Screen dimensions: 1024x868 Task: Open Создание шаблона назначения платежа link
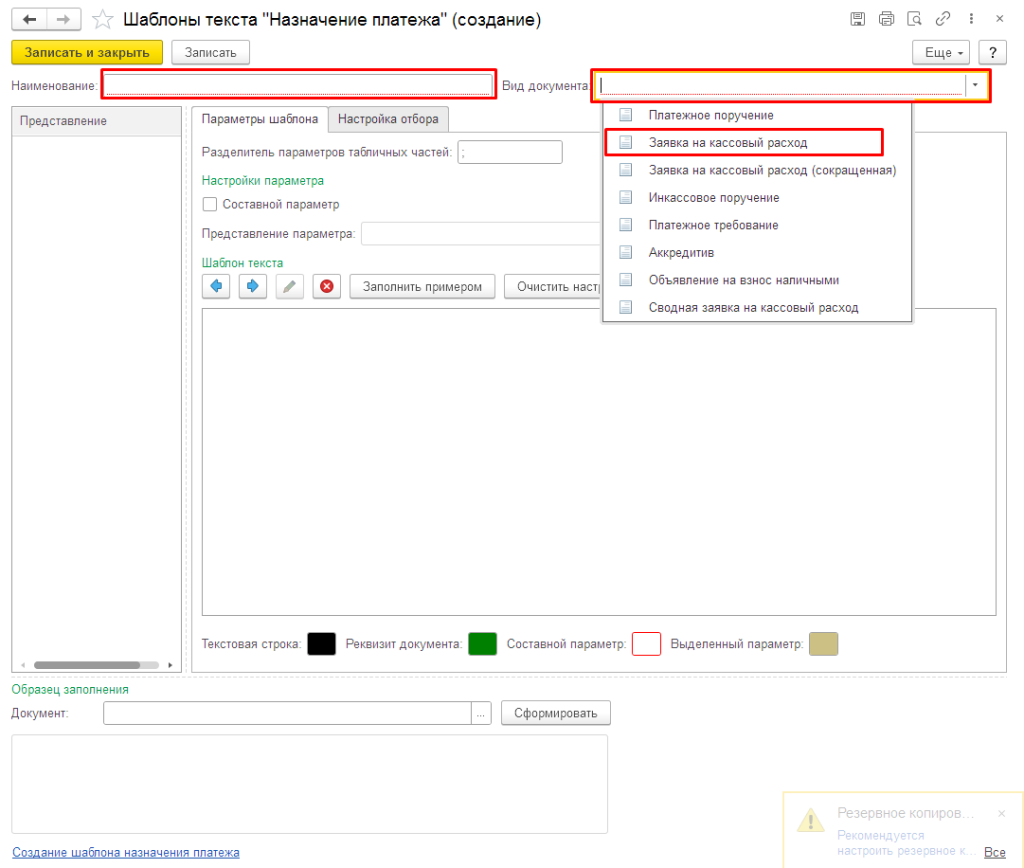tap(126, 853)
